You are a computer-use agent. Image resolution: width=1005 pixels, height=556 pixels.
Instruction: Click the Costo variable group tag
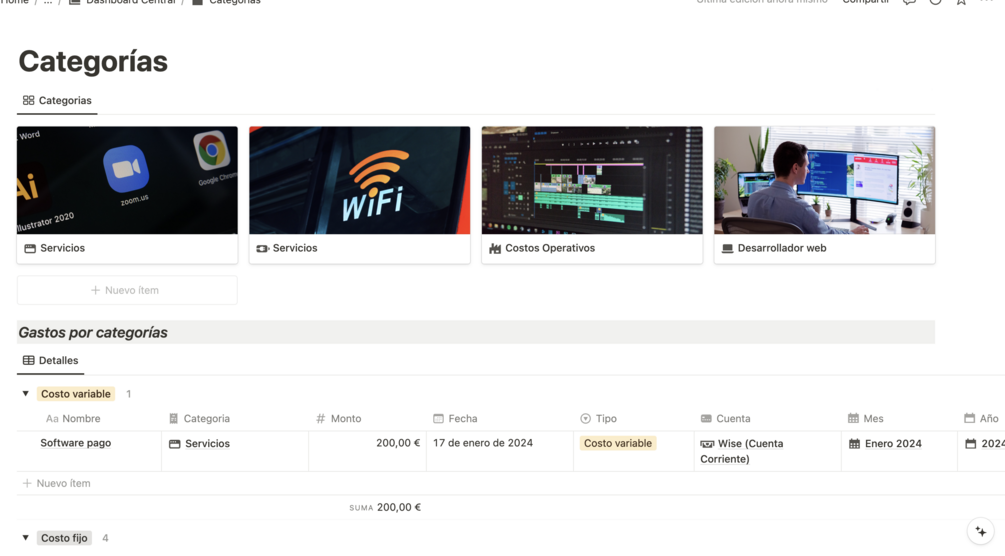point(76,394)
